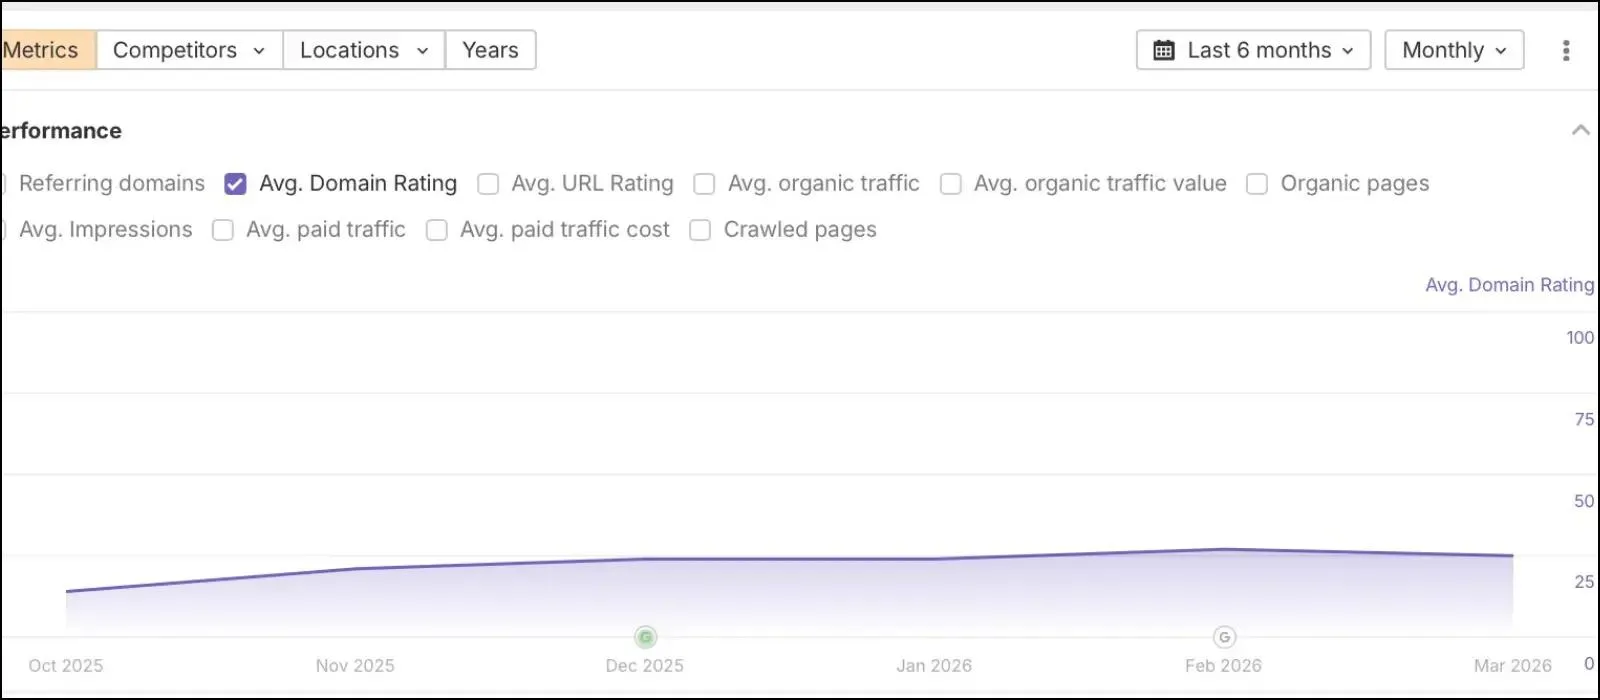Check the Avg. paid traffic checkbox
This screenshot has width=1600, height=700.
click(x=223, y=230)
